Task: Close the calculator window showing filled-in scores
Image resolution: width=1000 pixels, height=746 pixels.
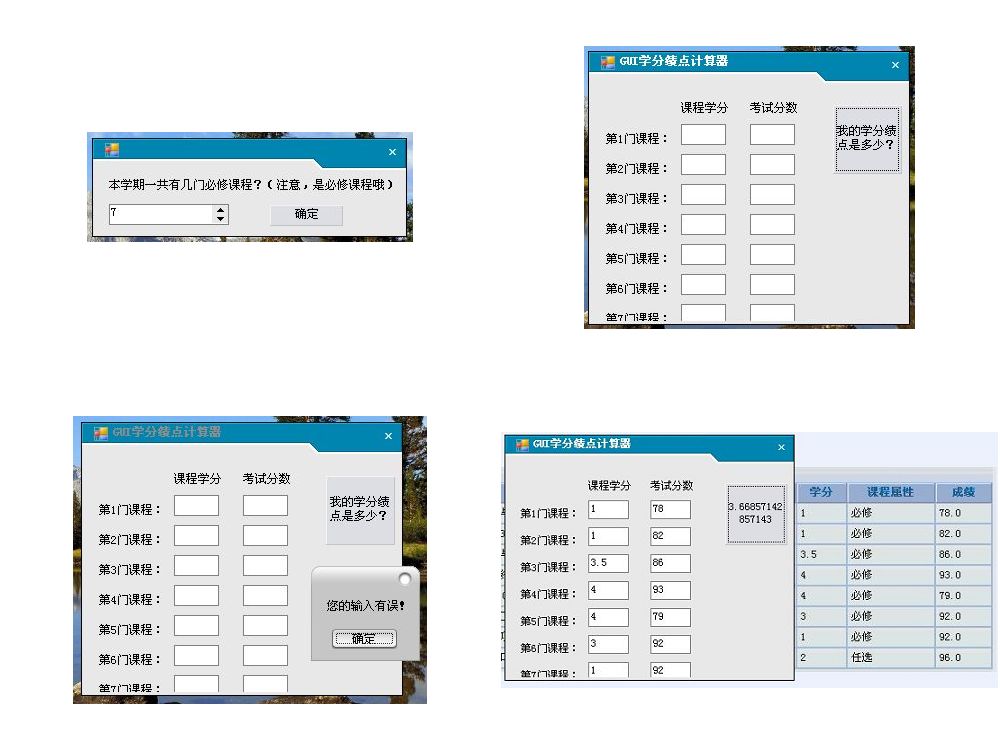Action: pyautogui.click(x=781, y=447)
